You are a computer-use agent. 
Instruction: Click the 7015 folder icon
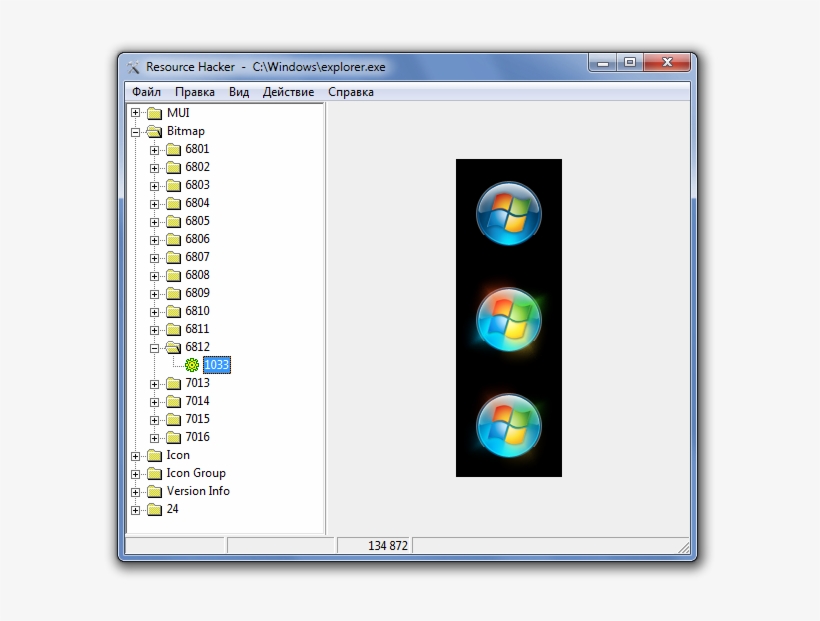click(173, 420)
